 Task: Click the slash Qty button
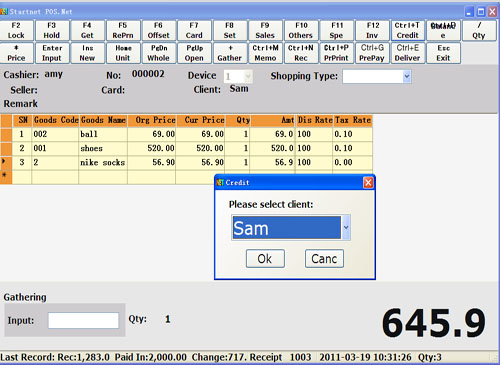[x=479, y=30]
